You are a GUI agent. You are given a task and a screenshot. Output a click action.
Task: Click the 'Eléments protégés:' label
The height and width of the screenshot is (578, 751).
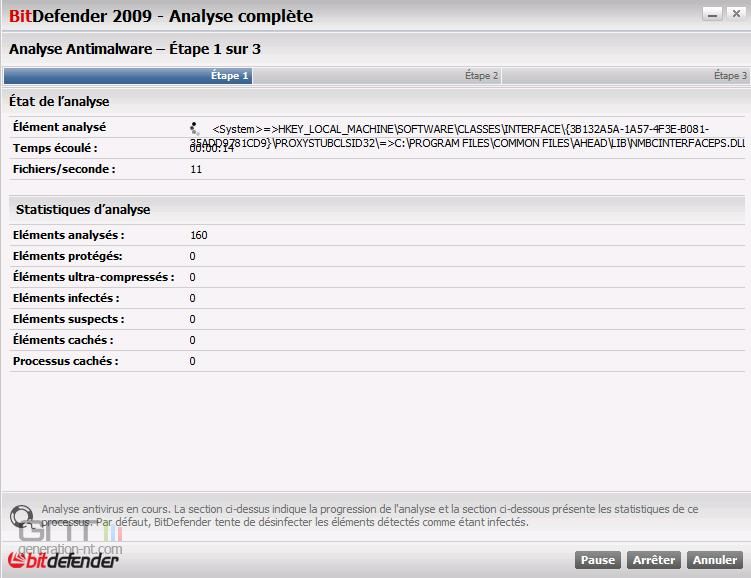[68, 256]
